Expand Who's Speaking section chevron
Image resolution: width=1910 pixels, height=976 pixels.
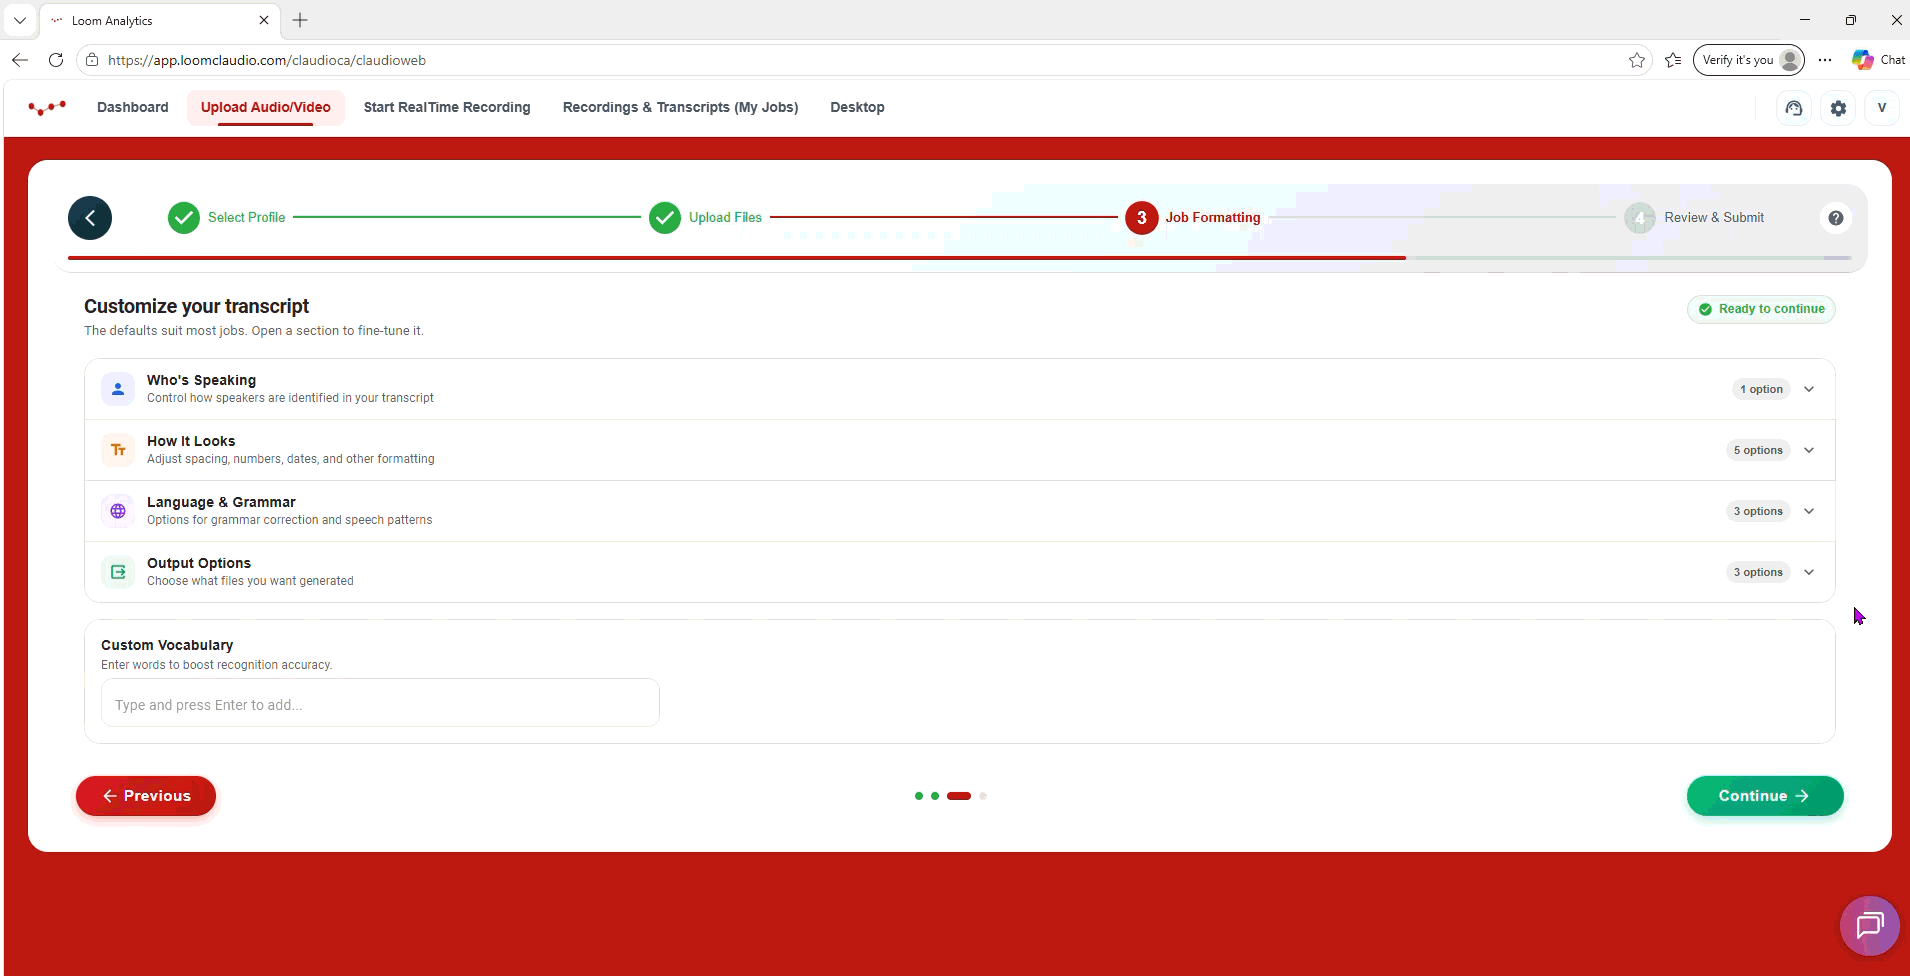(1809, 389)
